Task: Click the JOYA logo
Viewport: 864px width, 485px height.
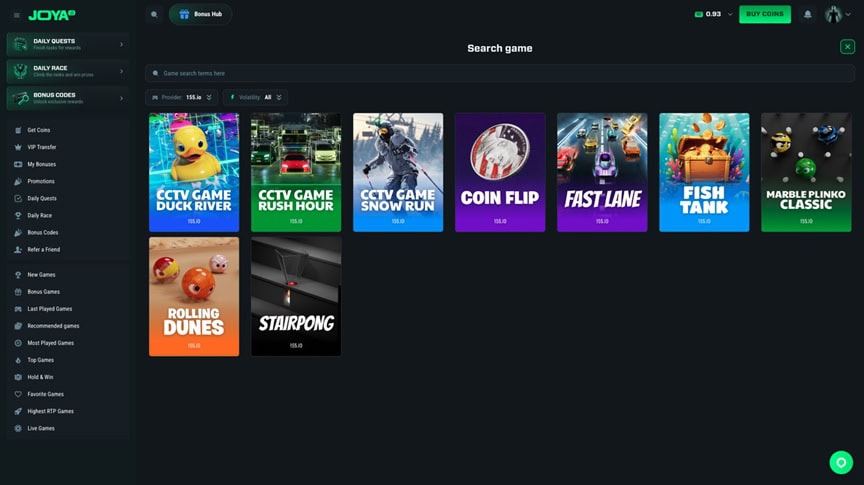Action: pos(52,15)
